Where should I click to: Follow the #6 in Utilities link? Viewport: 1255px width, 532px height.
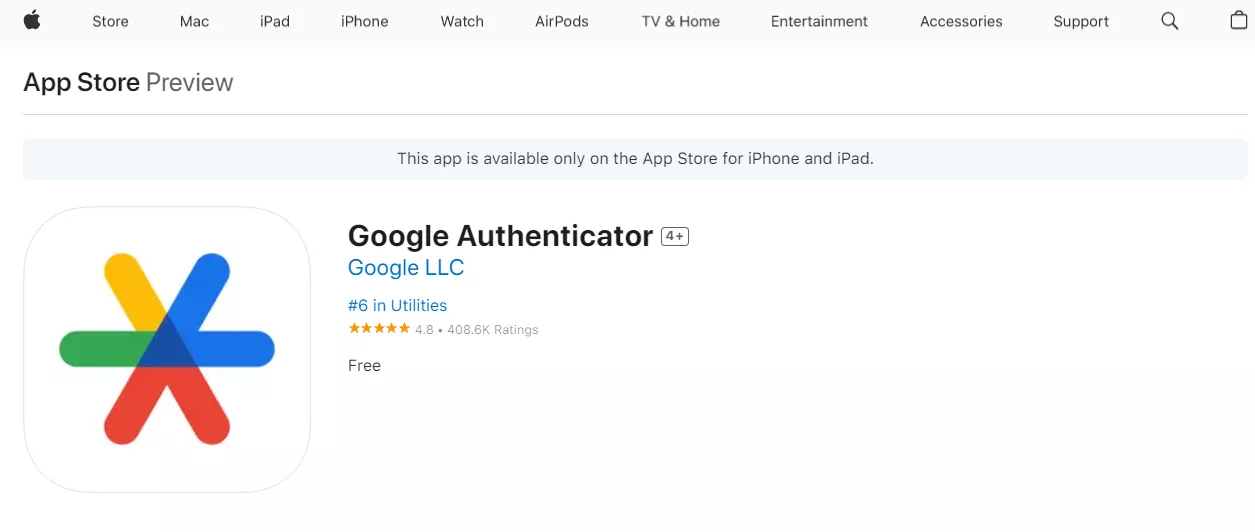point(397,306)
